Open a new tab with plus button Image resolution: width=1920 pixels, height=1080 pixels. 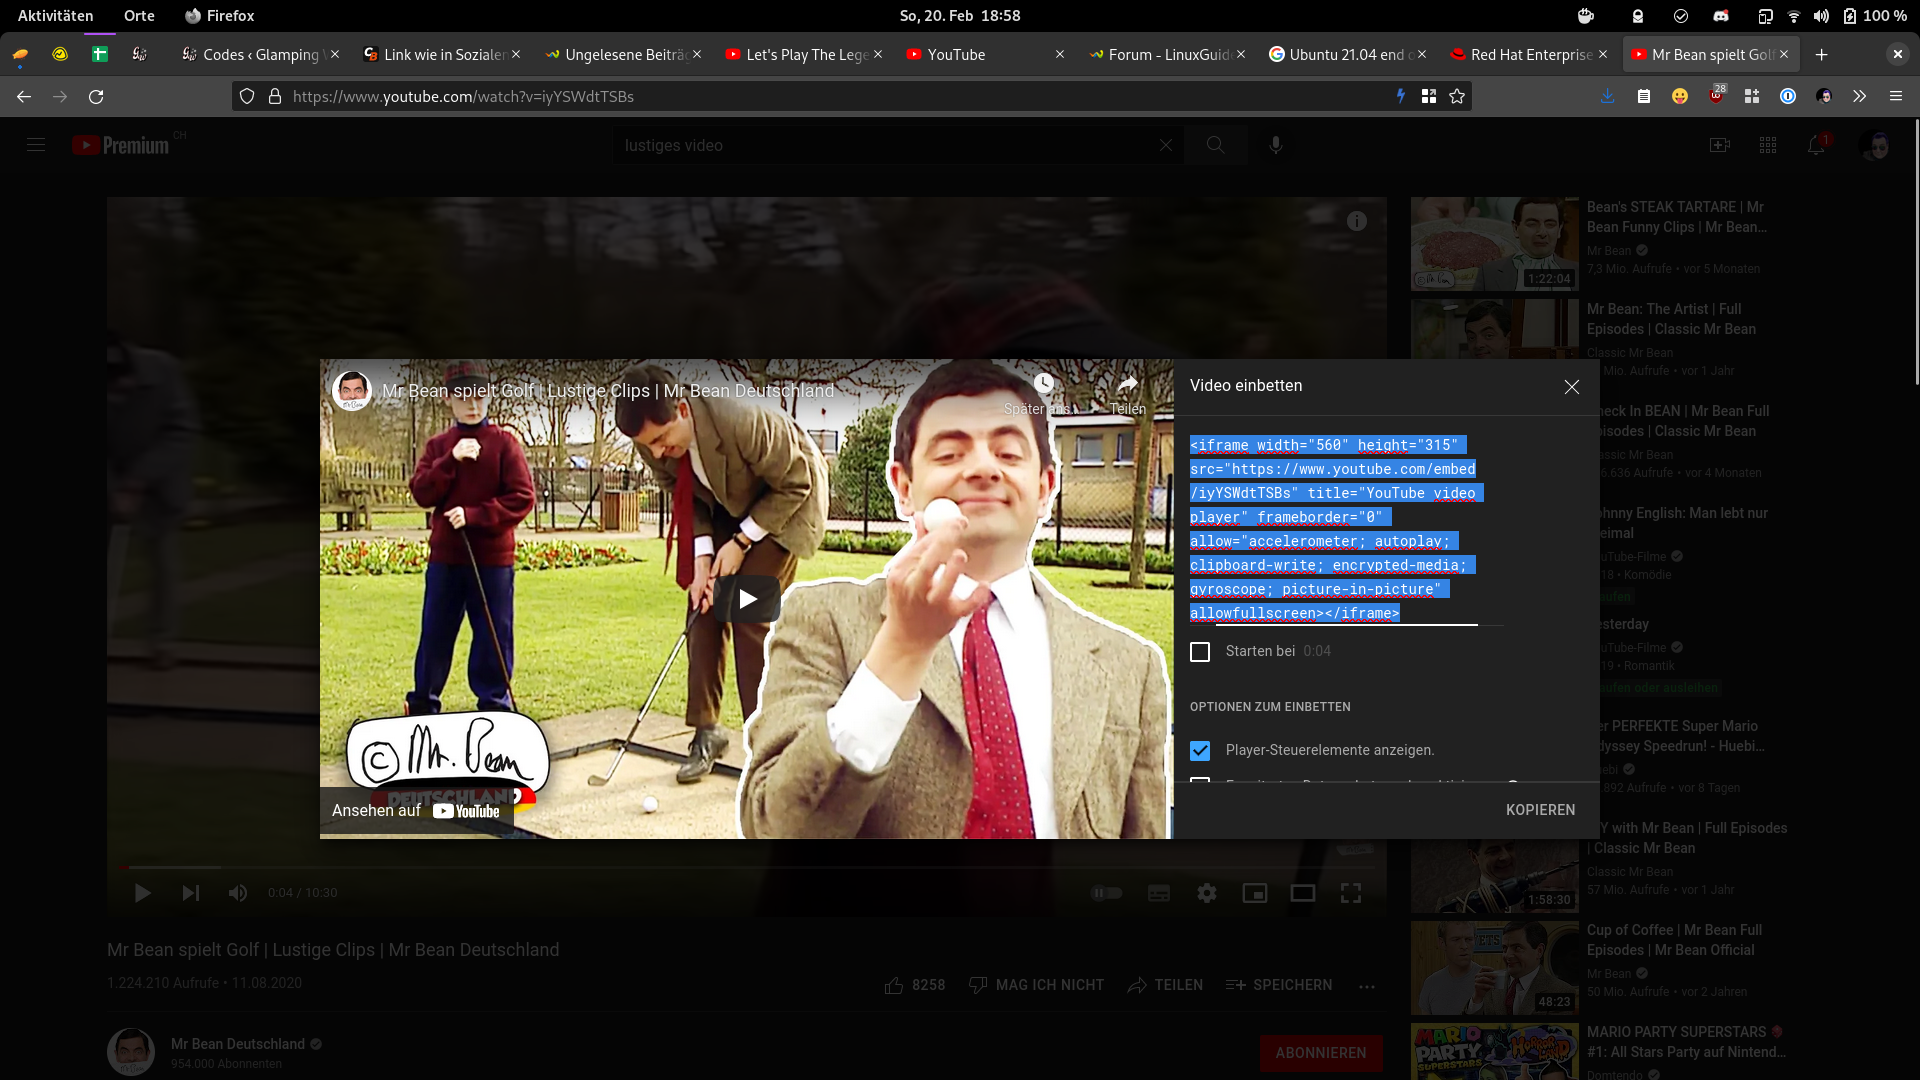click(x=1821, y=55)
